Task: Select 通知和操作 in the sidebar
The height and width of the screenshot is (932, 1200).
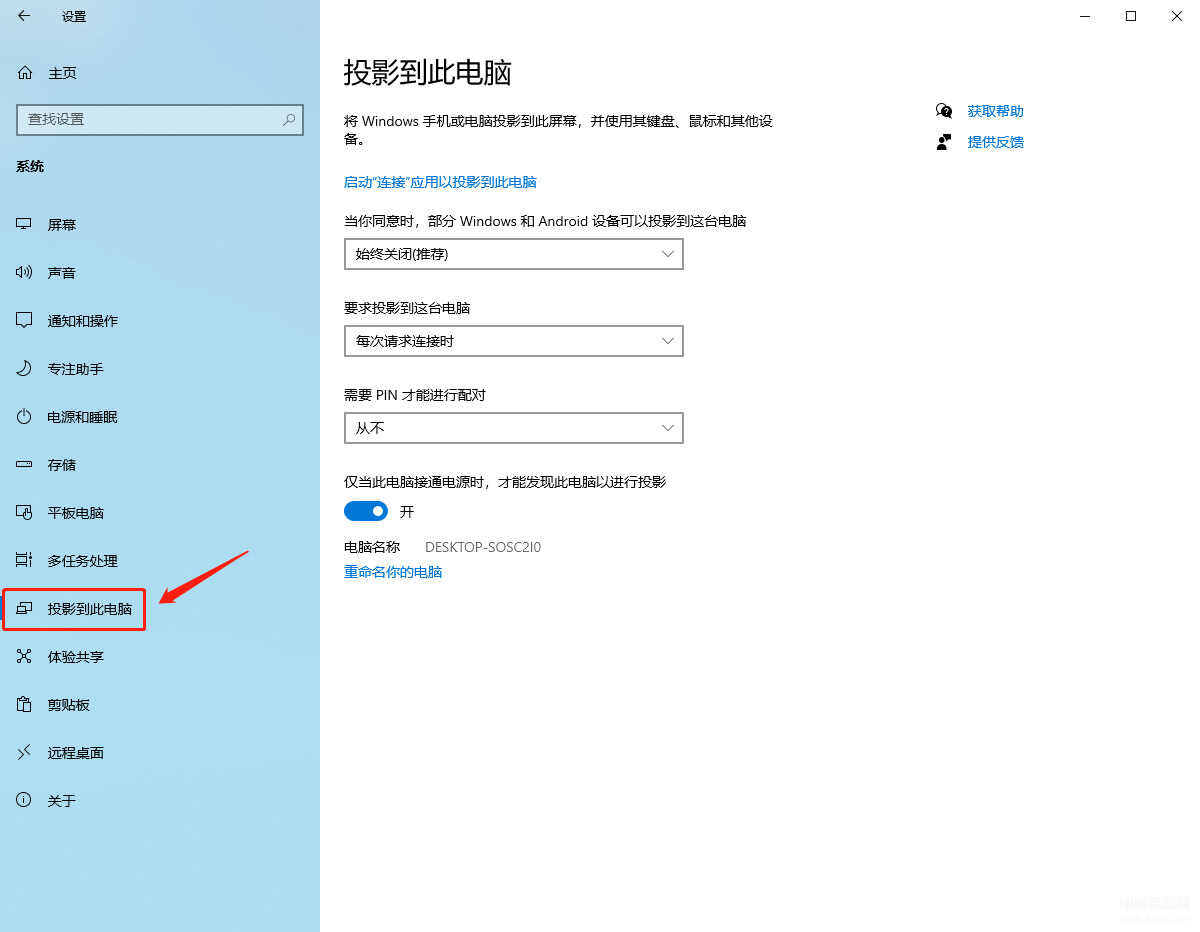Action: [82, 321]
